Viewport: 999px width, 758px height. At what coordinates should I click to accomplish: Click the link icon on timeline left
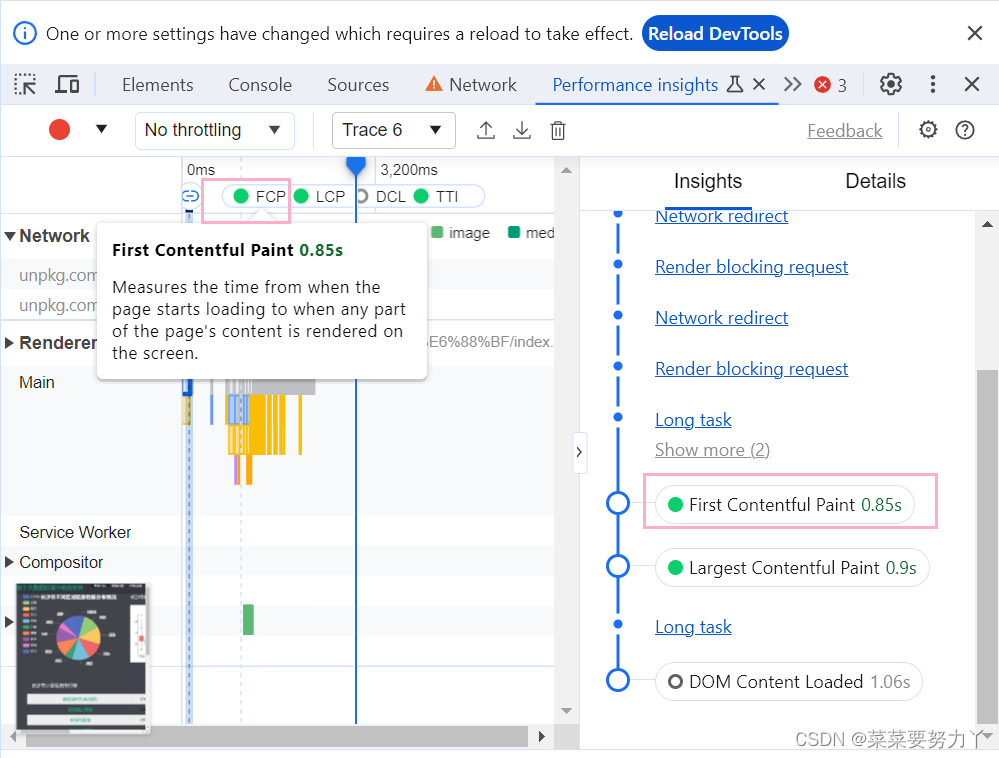[190, 196]
